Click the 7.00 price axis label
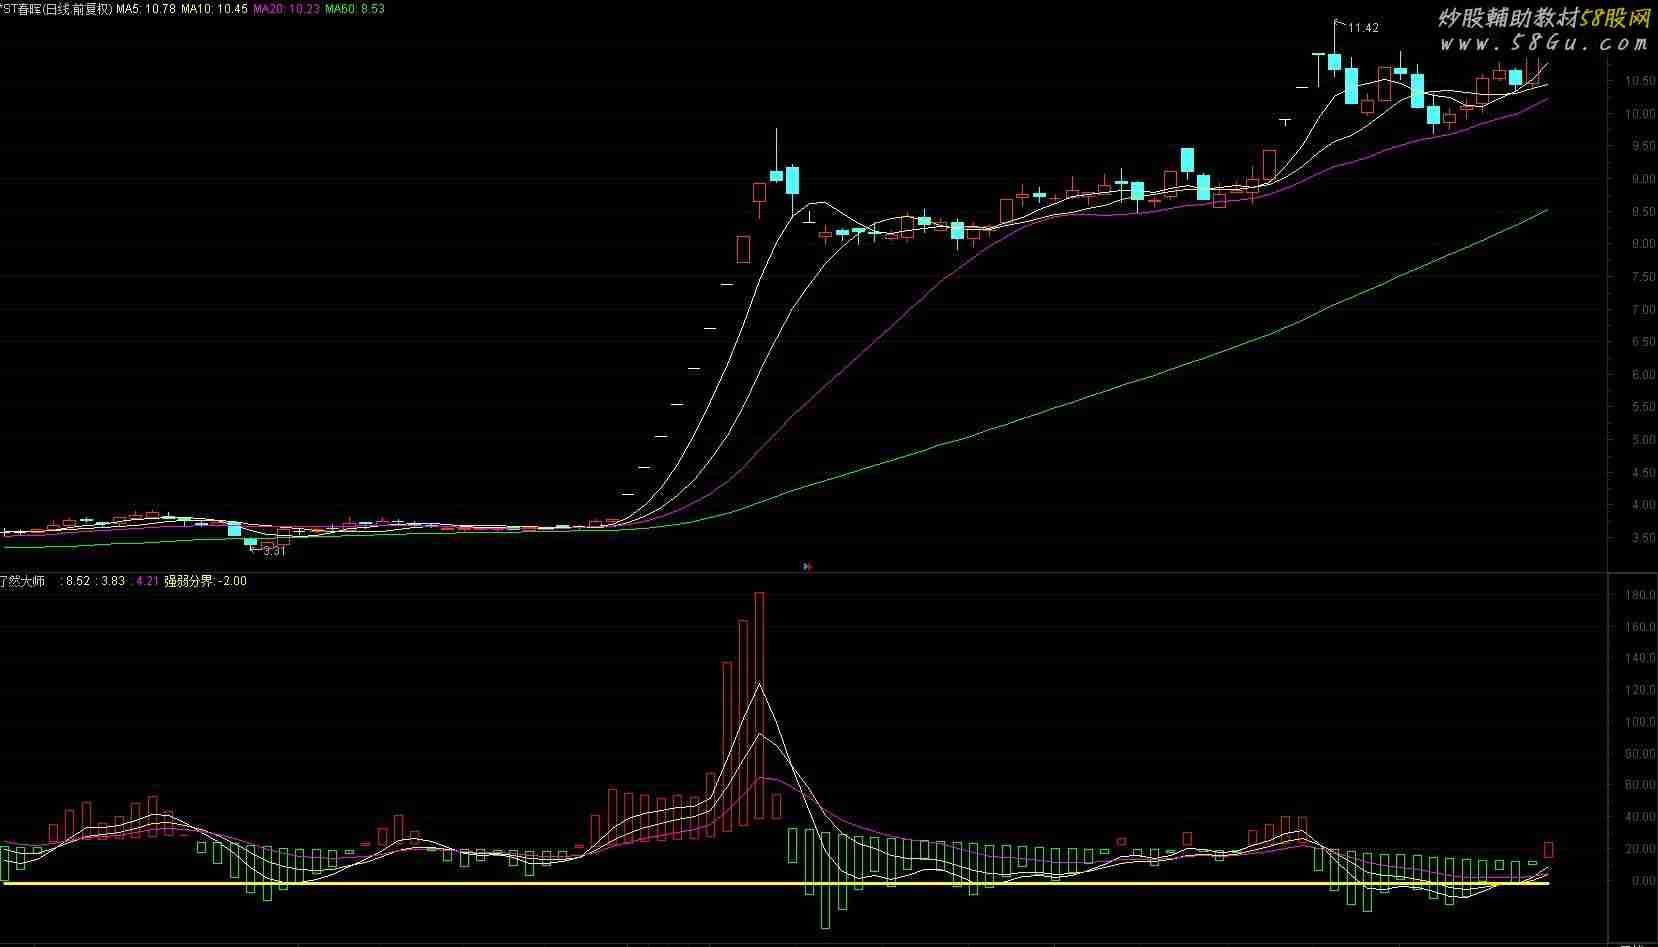This screenshot has width=1658, height=947. pyautogui.click(x=1643, y=310)
